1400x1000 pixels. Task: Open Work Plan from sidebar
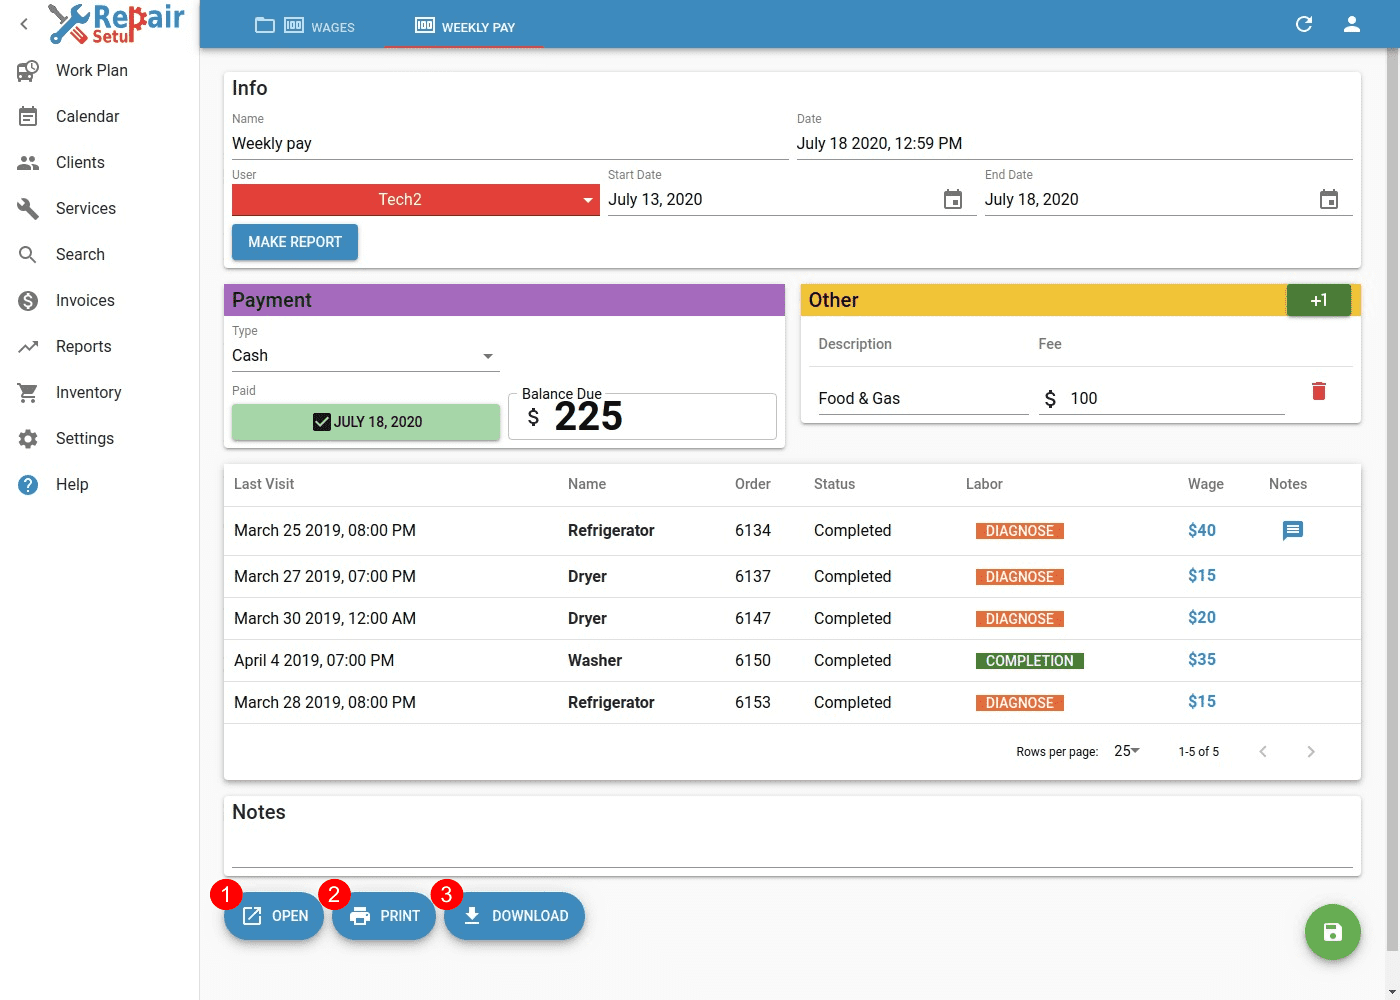[99, 70]
